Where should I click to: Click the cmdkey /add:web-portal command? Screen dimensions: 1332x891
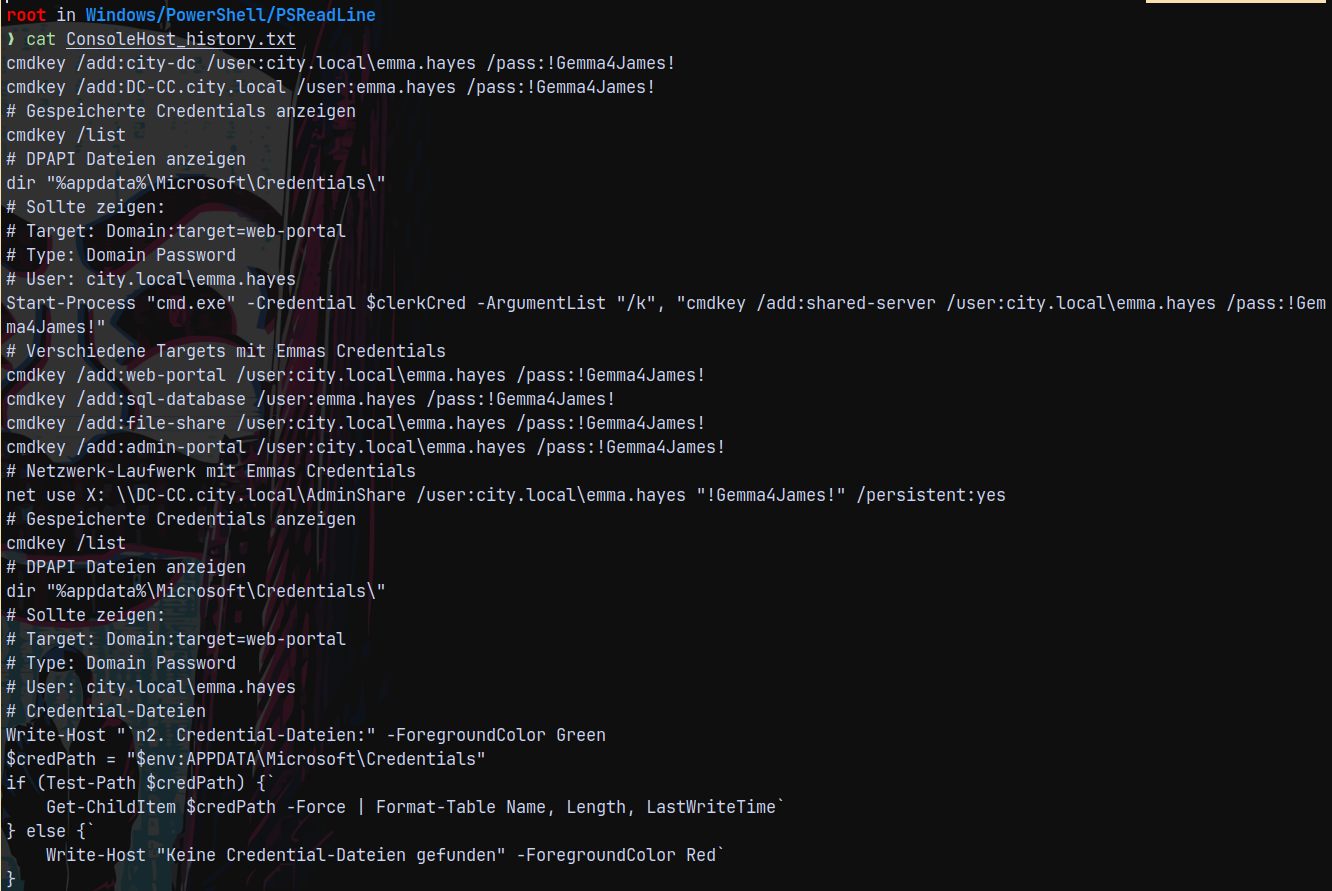tap(355, 375)
